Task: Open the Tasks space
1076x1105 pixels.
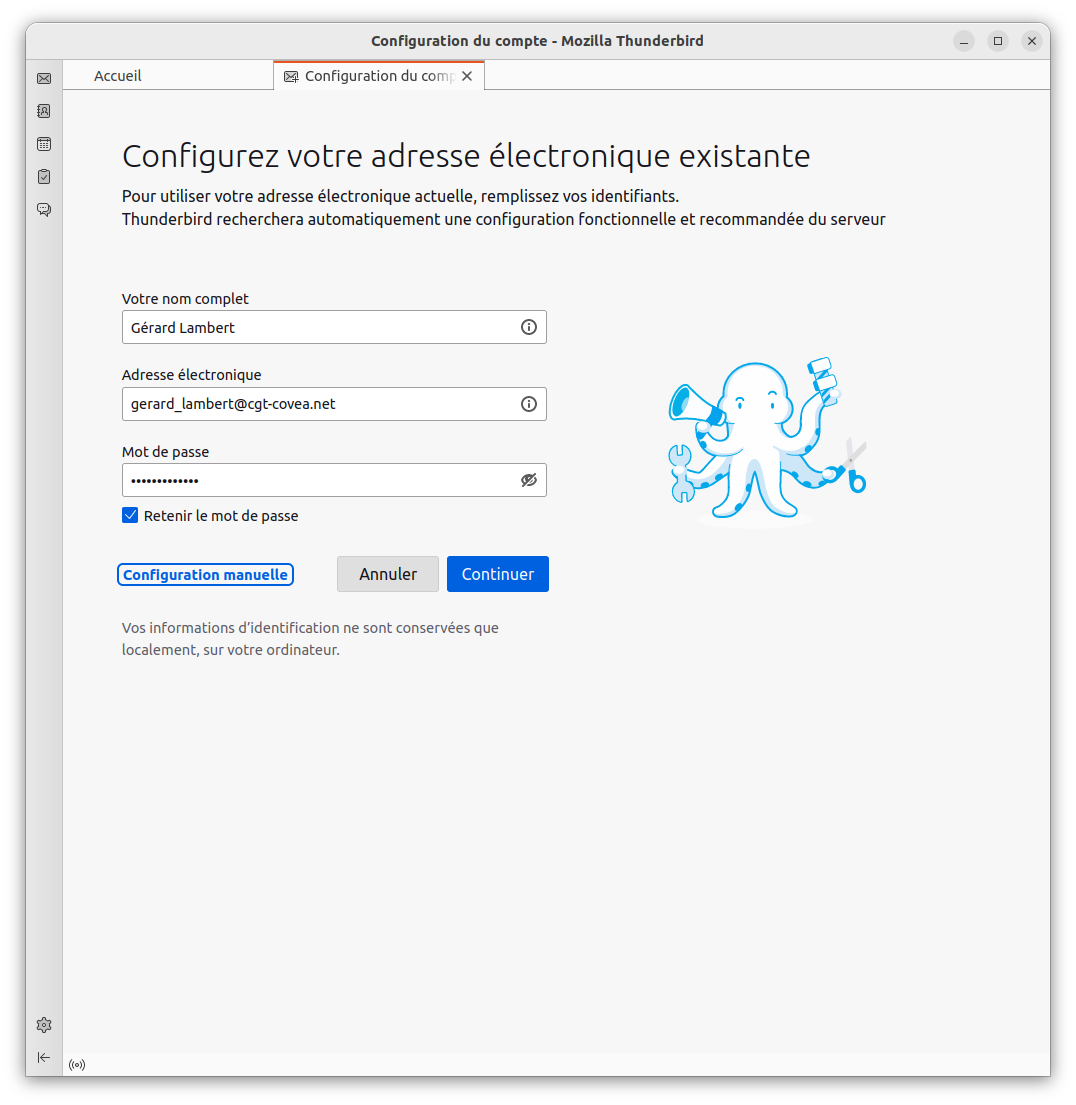Action: tap(44, 177)
